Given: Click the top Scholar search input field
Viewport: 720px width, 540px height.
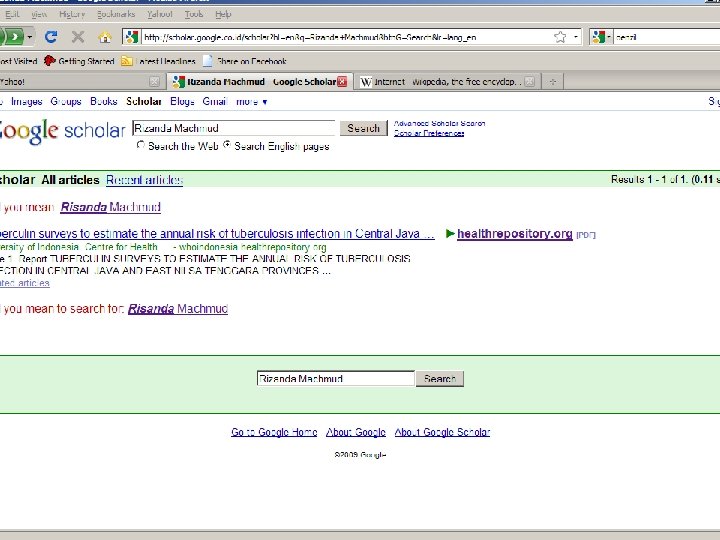Looking at the screenshot, I should tap(234, 128).
